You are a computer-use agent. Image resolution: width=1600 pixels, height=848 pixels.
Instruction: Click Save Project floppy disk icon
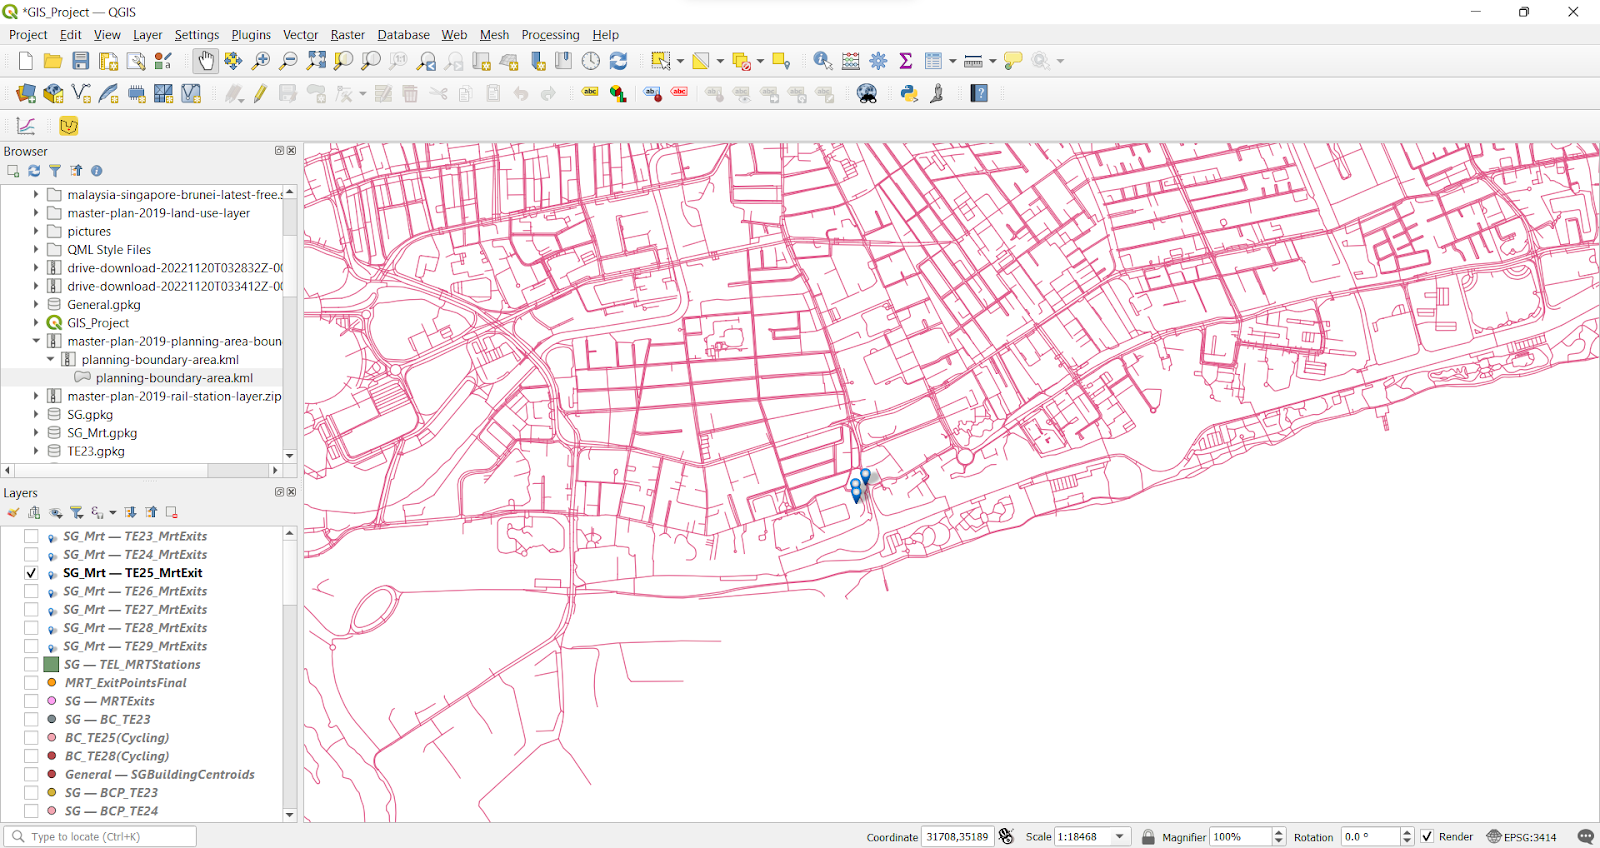tap(81, 61)
